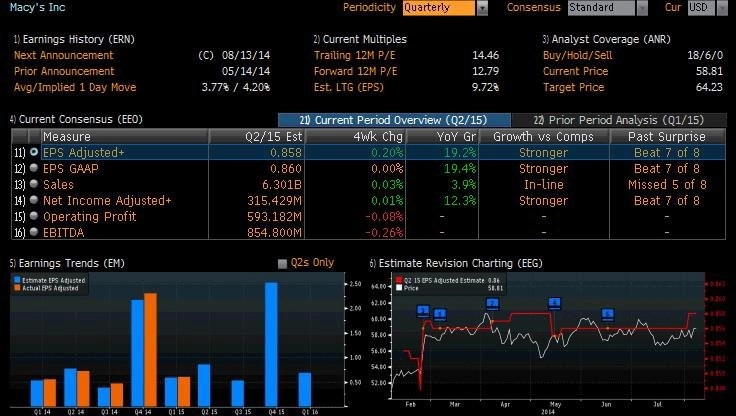Click the YoY Gr column header
The height and width of the screenshot is (416, 736).
pyautogui.click(x=442, y=137)
